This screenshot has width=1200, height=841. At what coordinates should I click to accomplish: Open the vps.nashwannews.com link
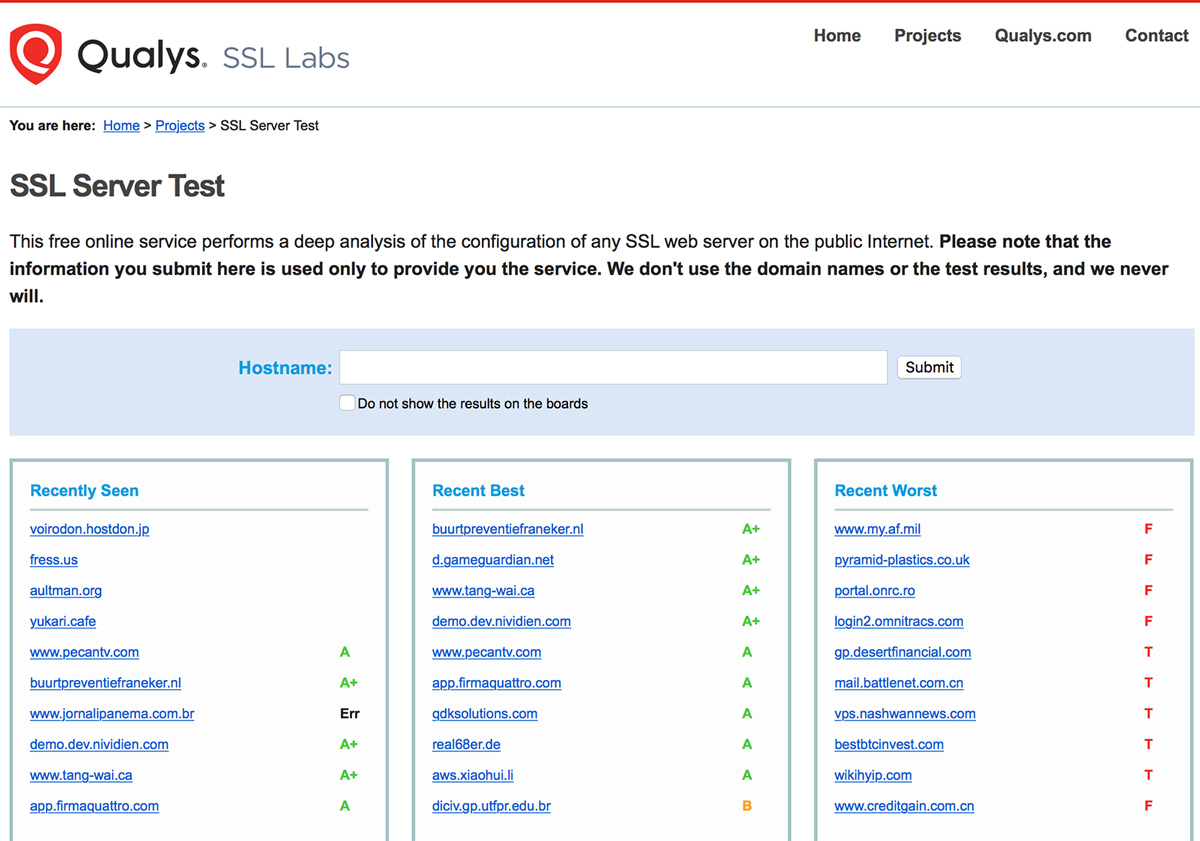click(905, 715)
